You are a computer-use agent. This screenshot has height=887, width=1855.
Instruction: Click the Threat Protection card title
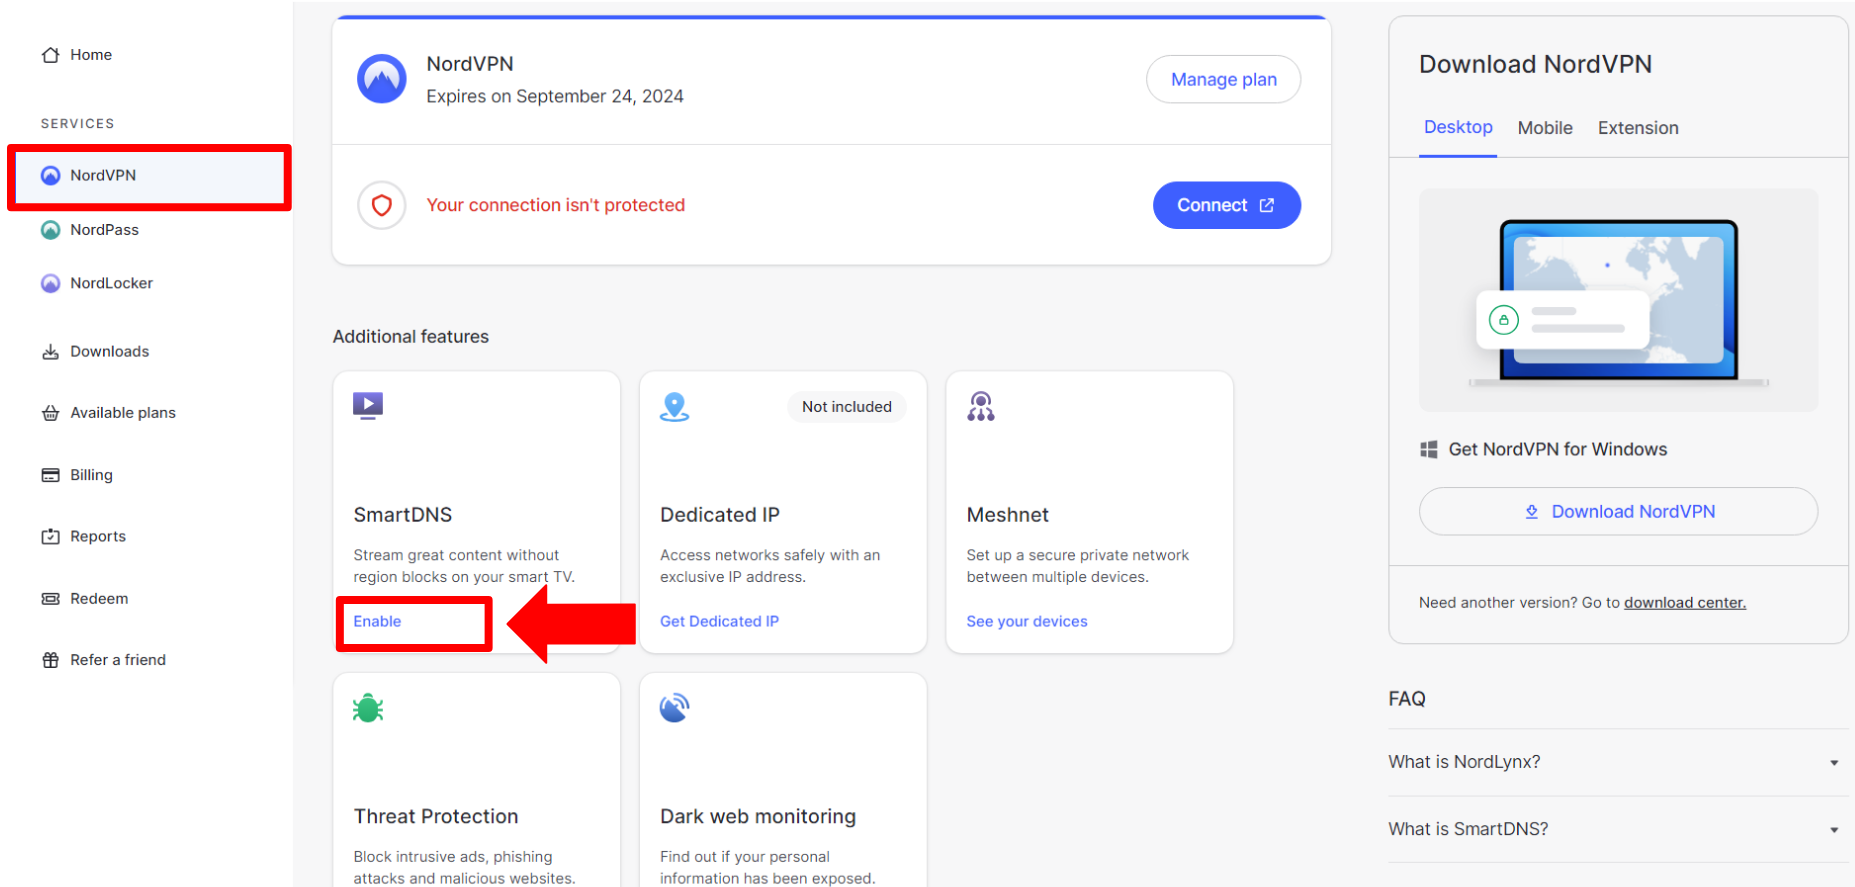coord(436,816)
